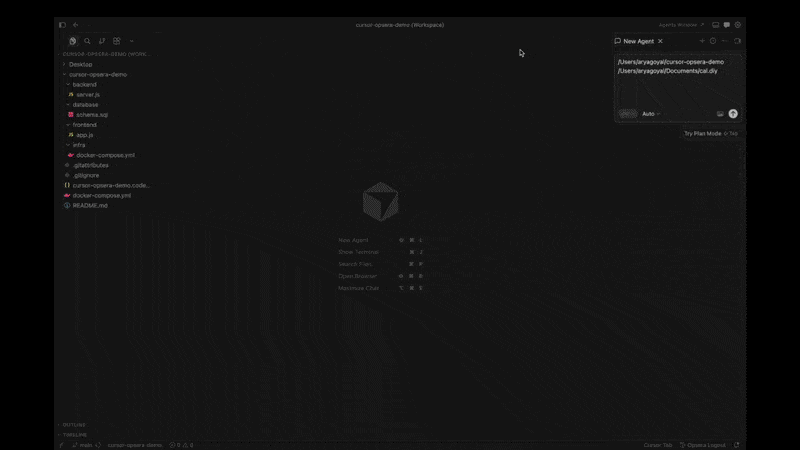800x450 pixels.
Task: Open the Search view icon
Action: coord(87,41)
